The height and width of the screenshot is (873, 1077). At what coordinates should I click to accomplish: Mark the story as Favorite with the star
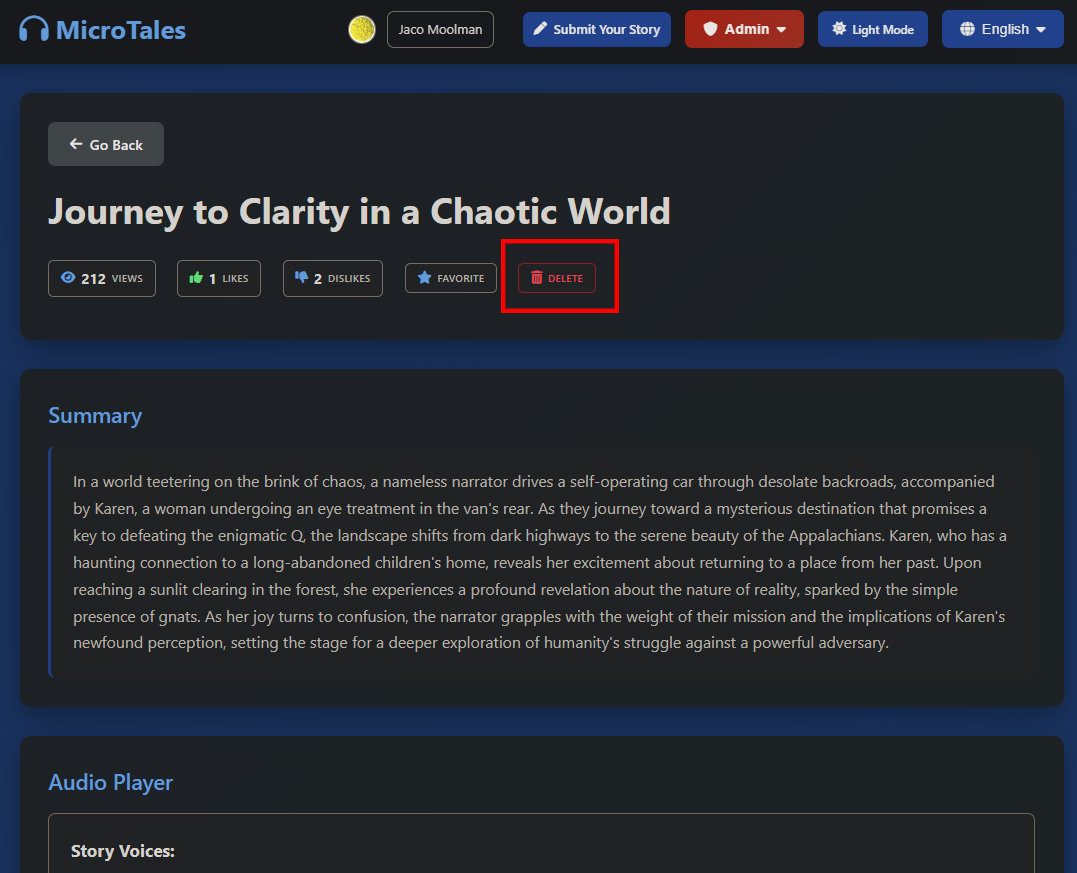pos(424,278)
